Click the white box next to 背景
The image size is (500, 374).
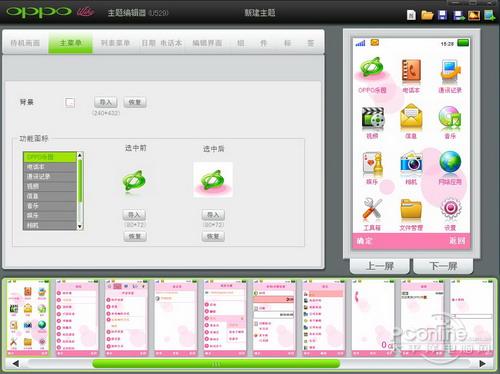pos(70,102)
